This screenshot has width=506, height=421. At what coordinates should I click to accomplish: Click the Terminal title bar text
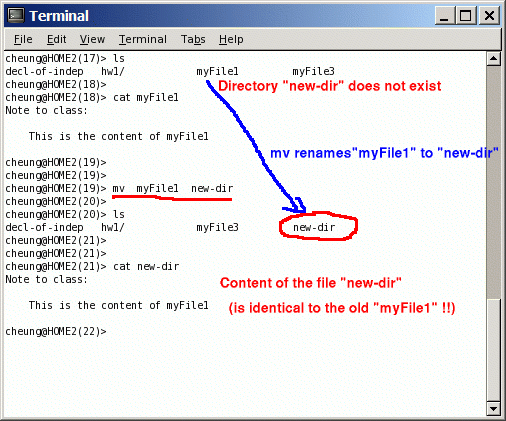[x=59, y=16]
